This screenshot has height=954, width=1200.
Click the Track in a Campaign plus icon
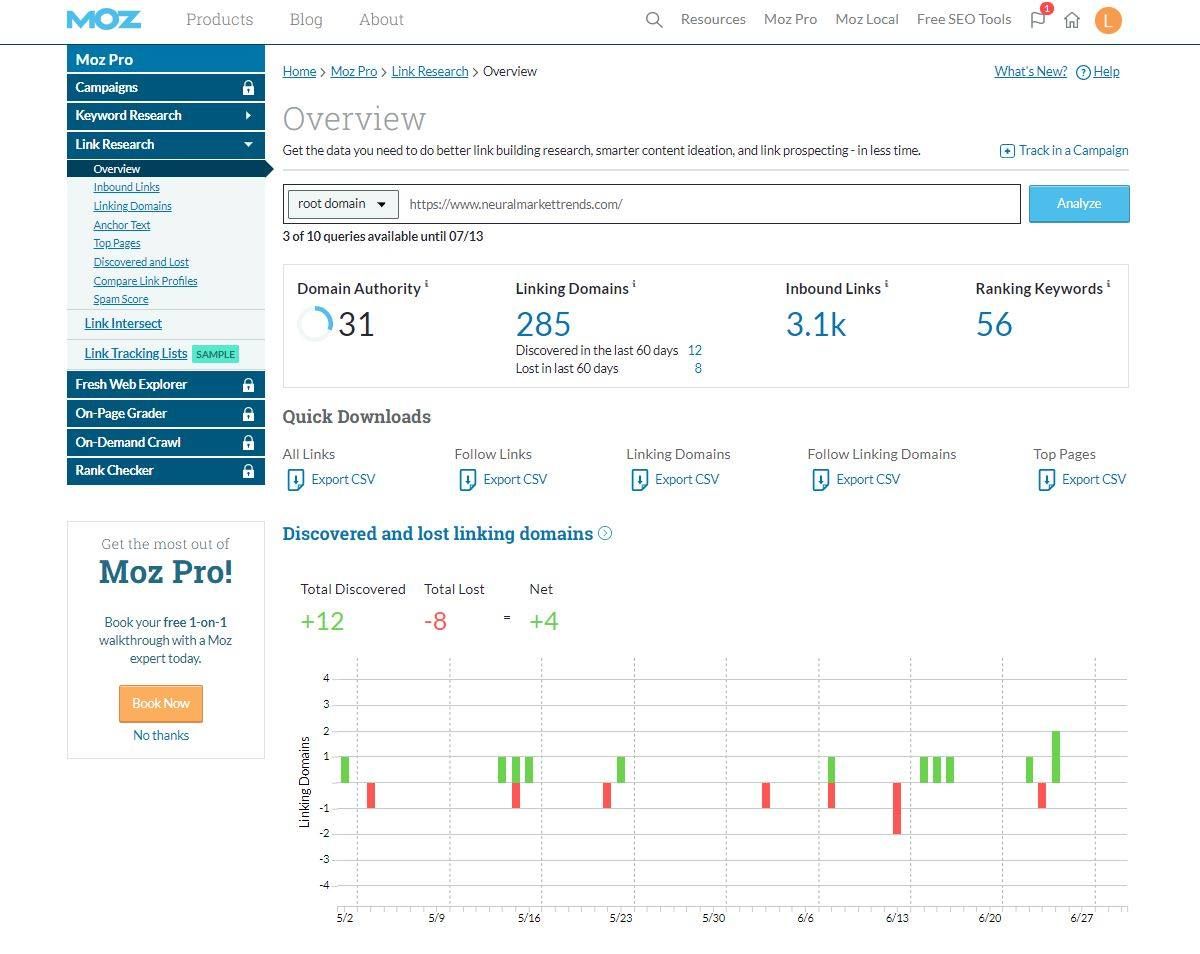click(1007, 151)
